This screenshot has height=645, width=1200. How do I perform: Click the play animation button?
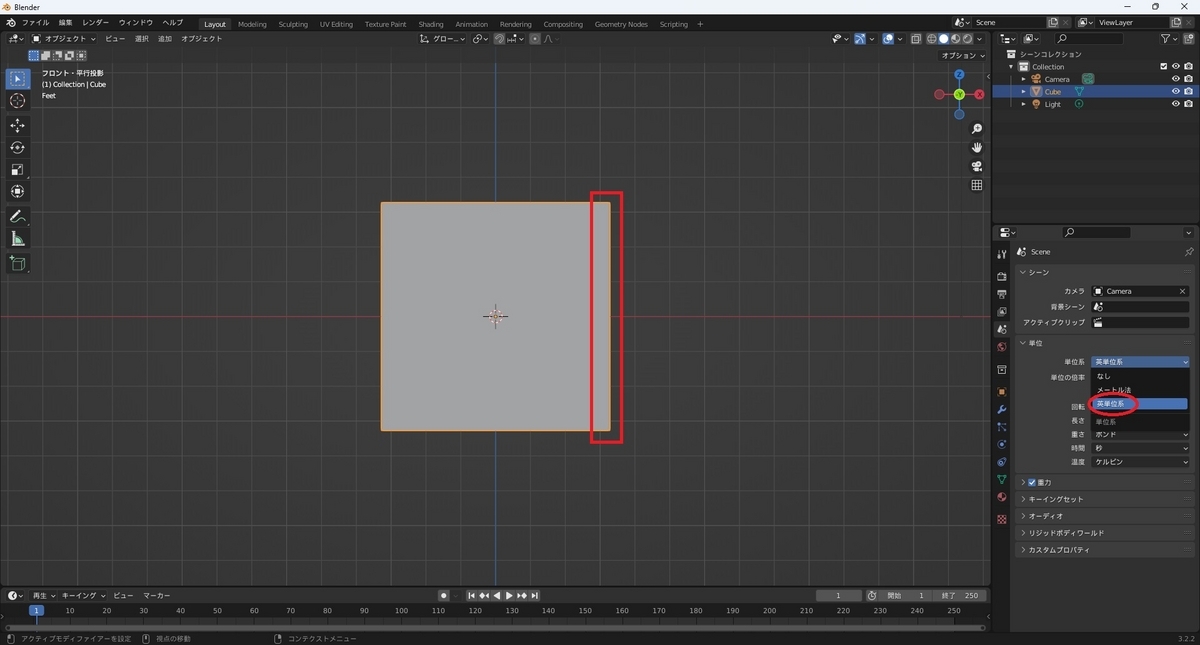coord(509,596)
